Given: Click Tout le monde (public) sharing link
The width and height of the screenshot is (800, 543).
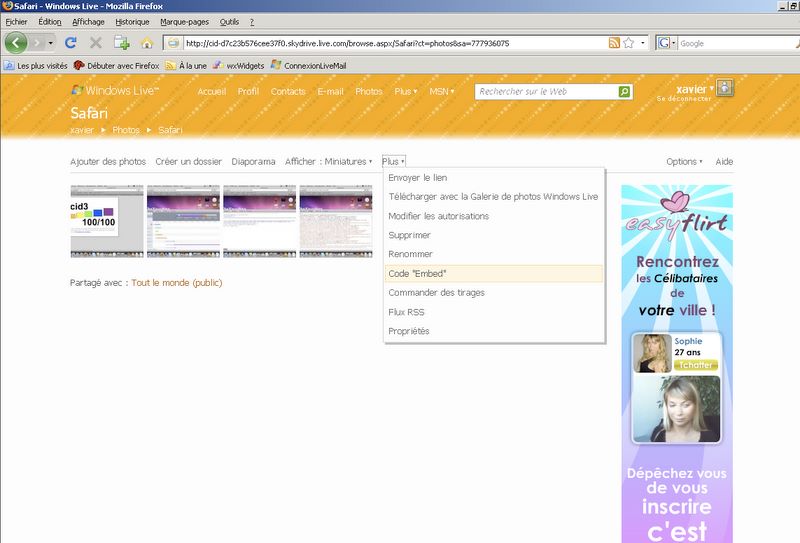Looking at the screenshot, I should (x=177, y=283).
